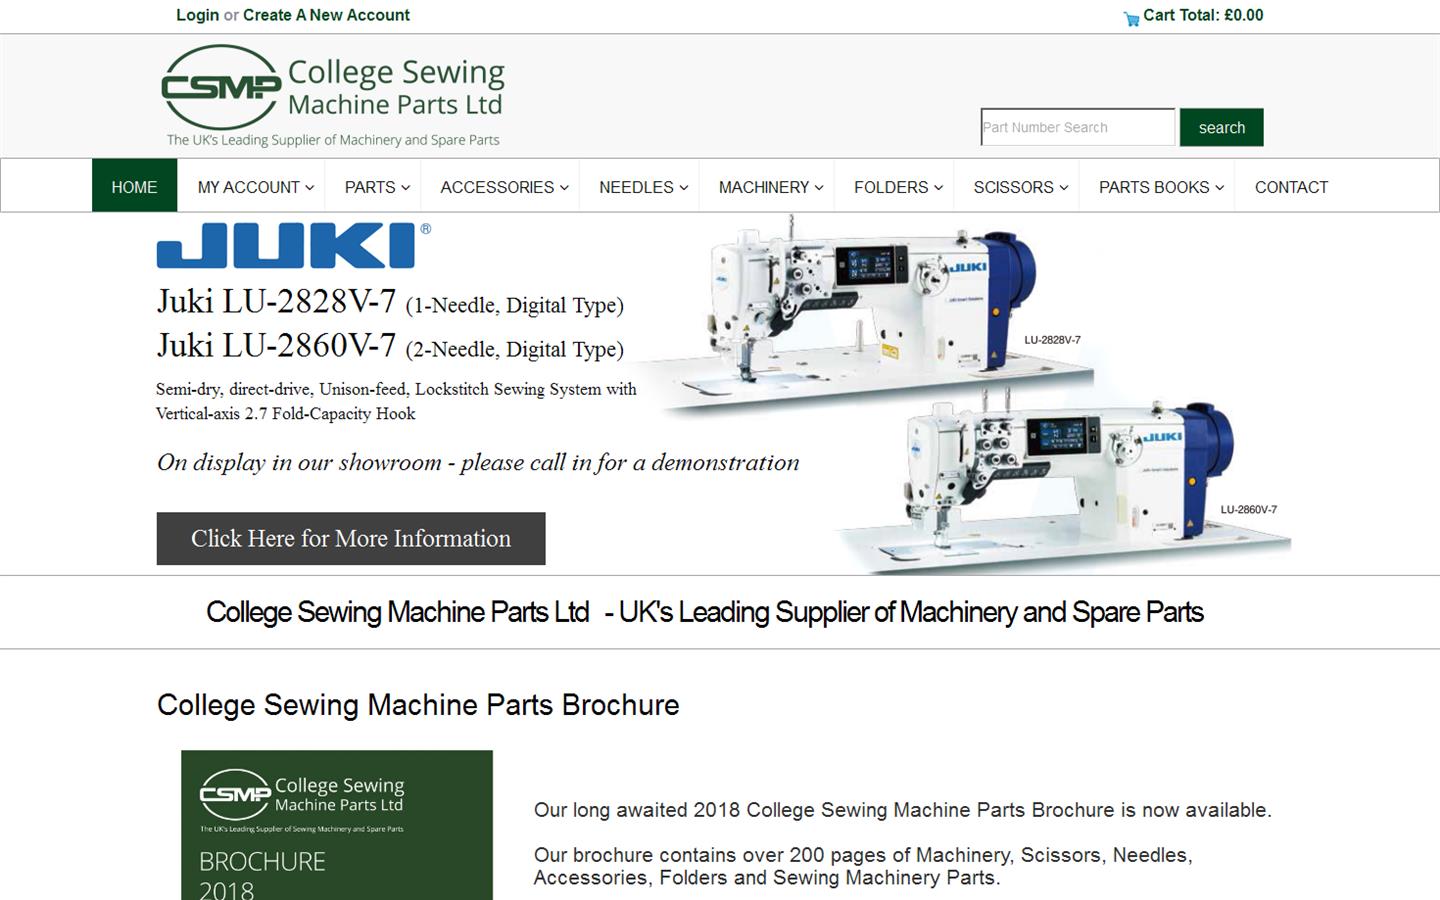Select the HOME menu item

click(134, 186)
